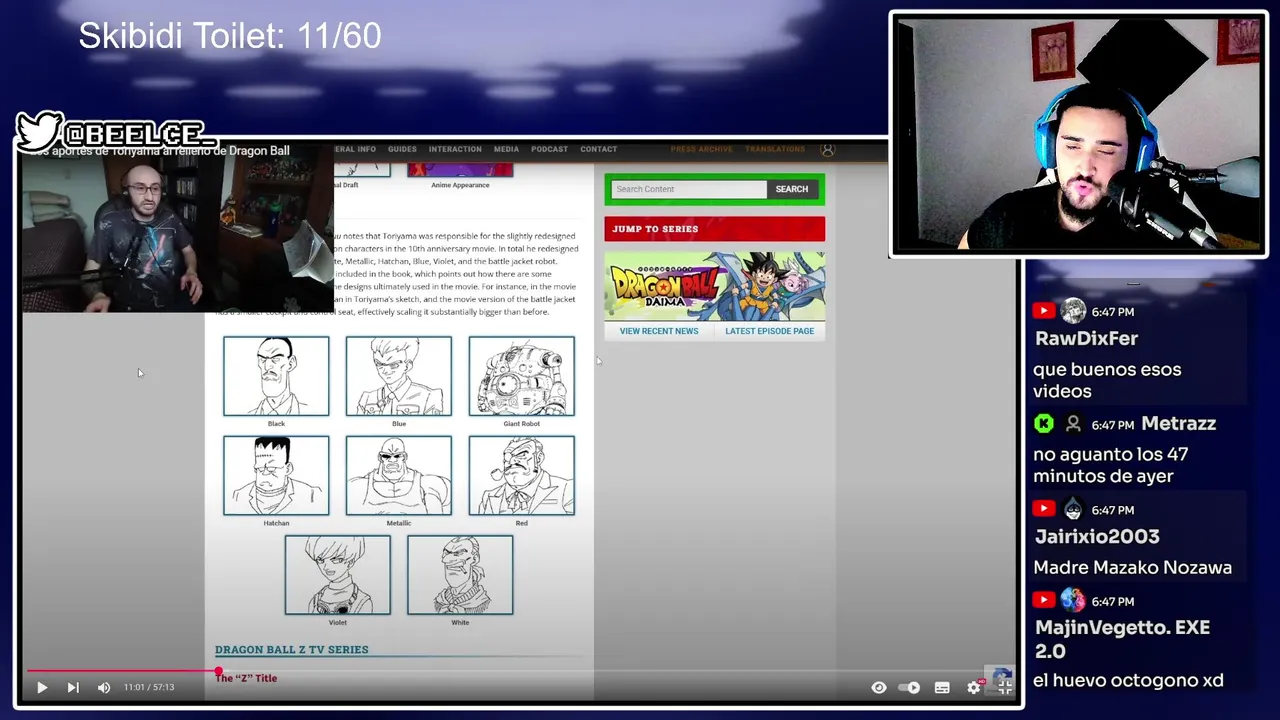Click the message 'el huevo octogono xd'
The image size is (1280, 720).
[1128, 681]
